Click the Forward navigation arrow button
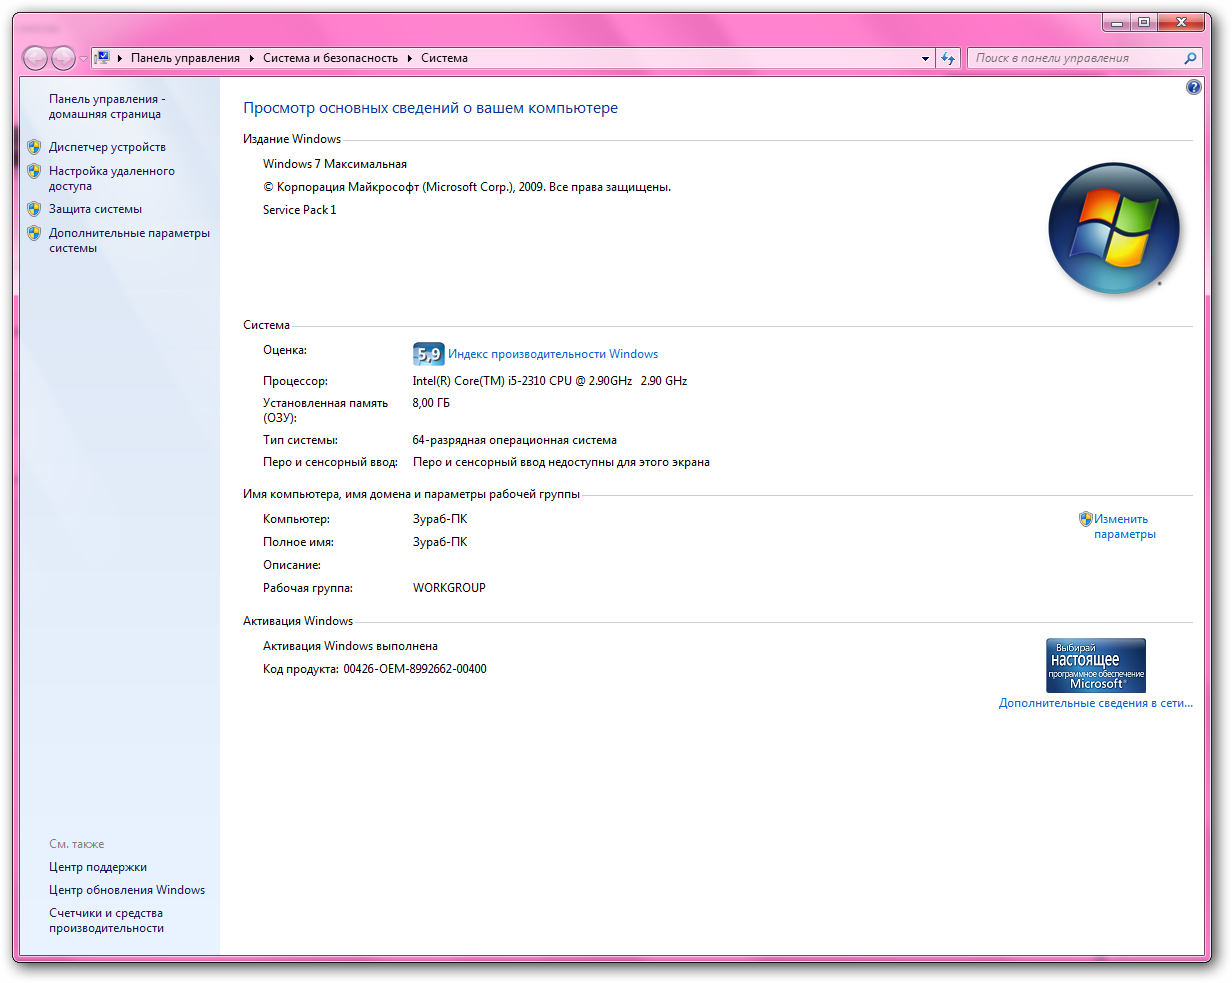Image resolution: width=1232 pixels, height=983 pixels. [63, 58]
